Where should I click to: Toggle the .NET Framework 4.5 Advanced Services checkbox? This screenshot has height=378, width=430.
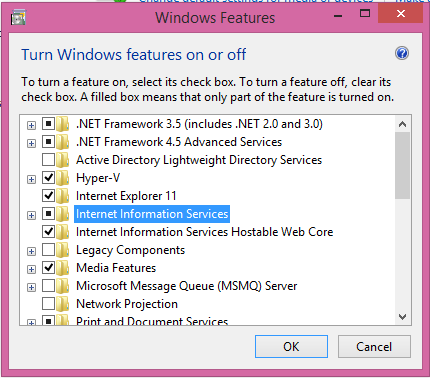pyautogui.click(x=48, y=142)
